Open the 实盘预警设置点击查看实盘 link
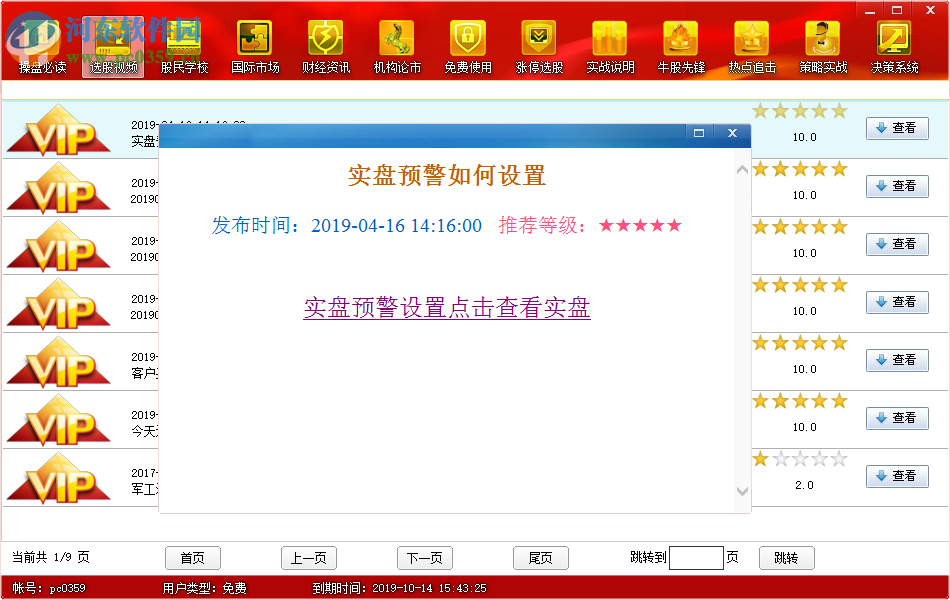 pyautogui.click(x=446, y=310)
